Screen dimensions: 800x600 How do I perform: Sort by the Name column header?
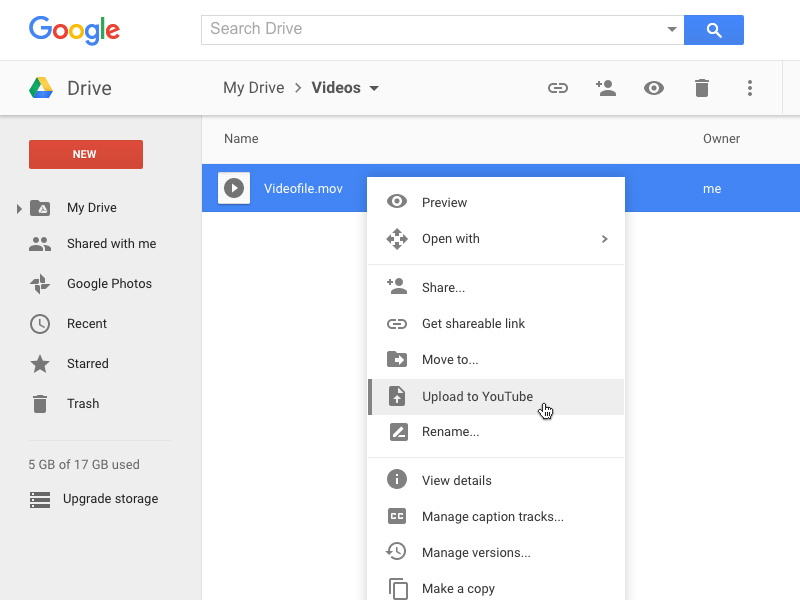coord(241,139)
